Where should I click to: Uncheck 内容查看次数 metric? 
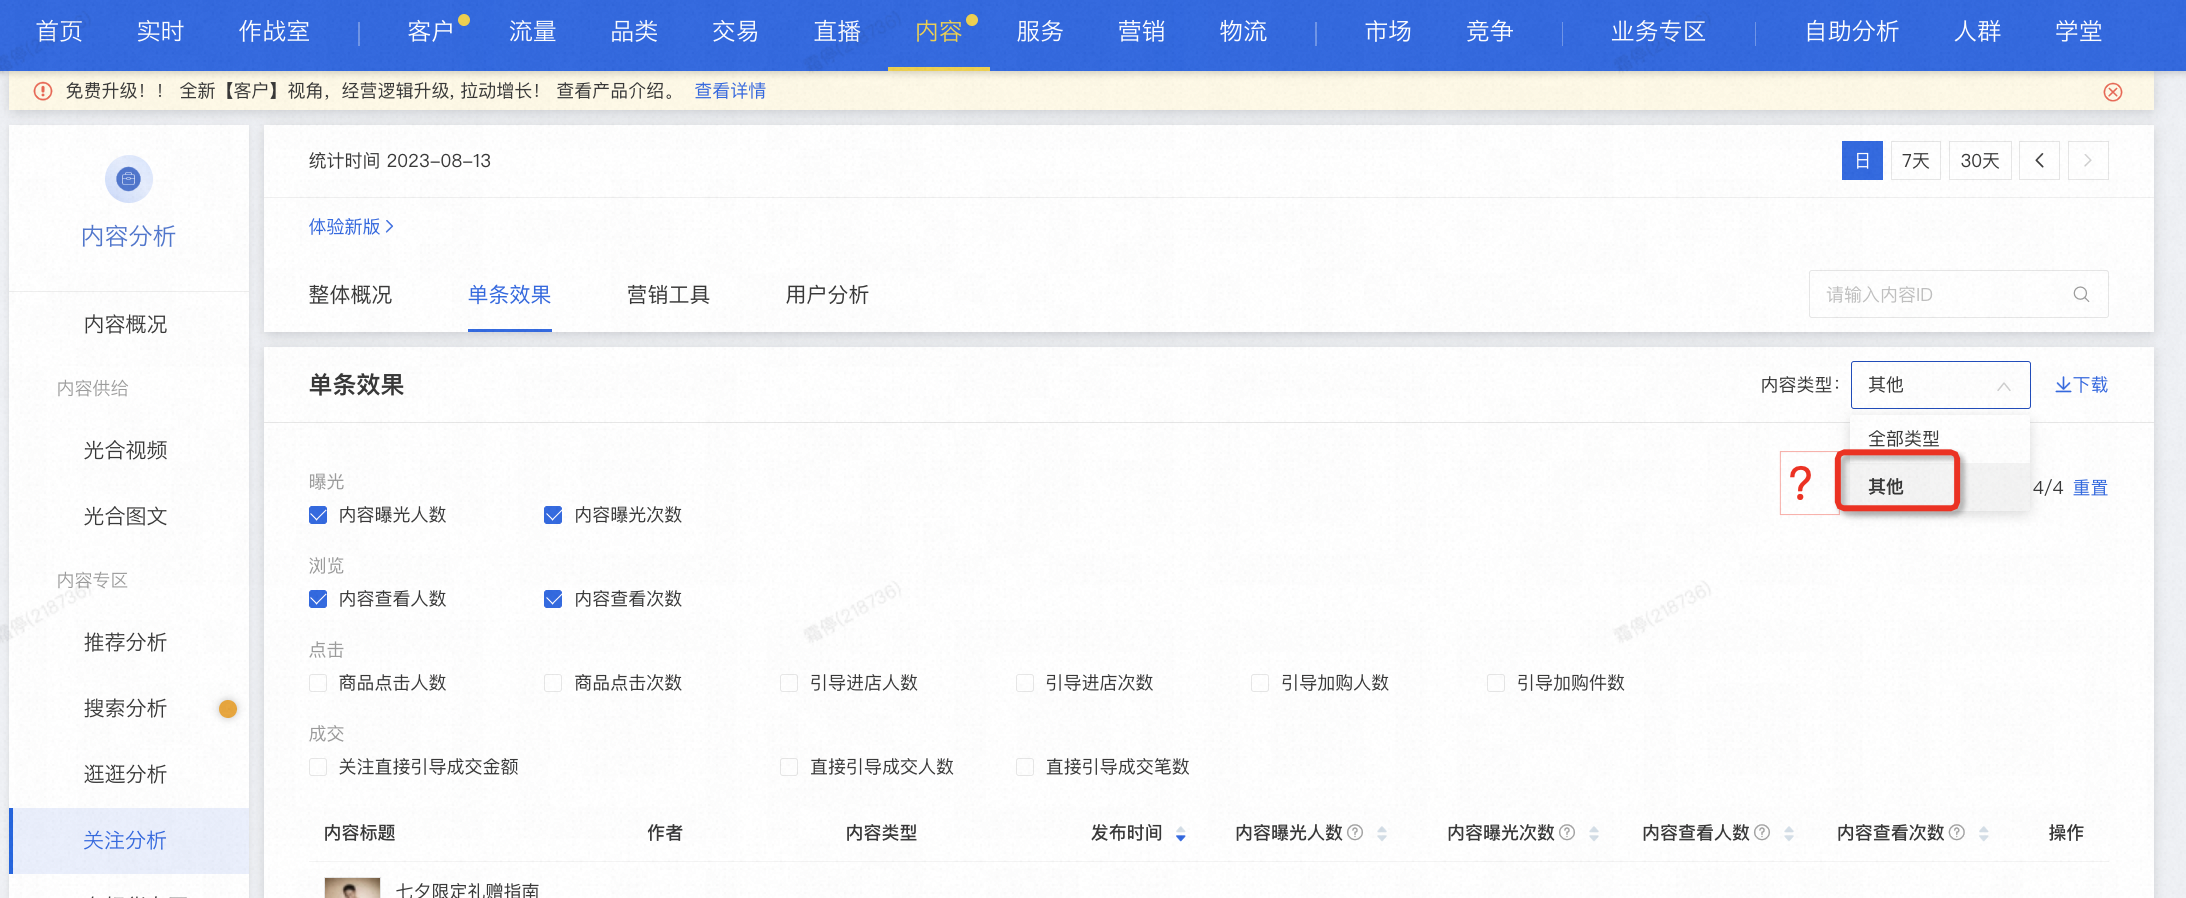(x=553, y=599)
